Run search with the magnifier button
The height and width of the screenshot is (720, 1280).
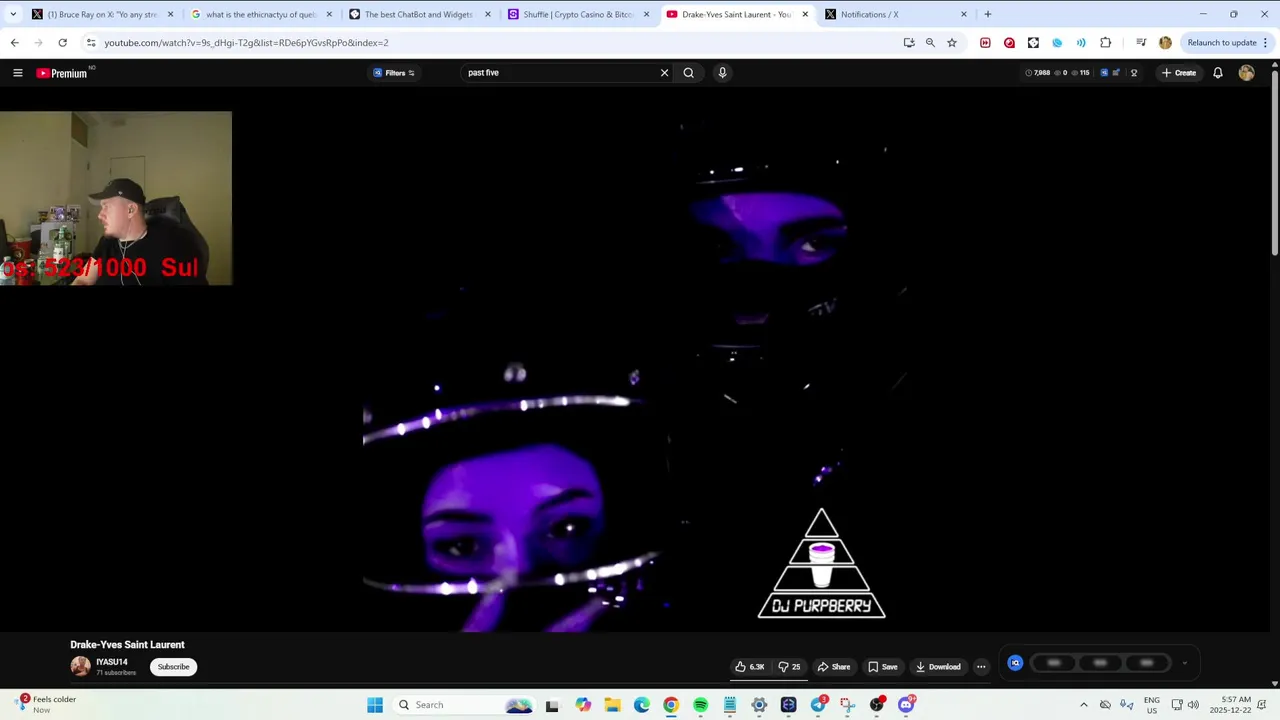688,73
